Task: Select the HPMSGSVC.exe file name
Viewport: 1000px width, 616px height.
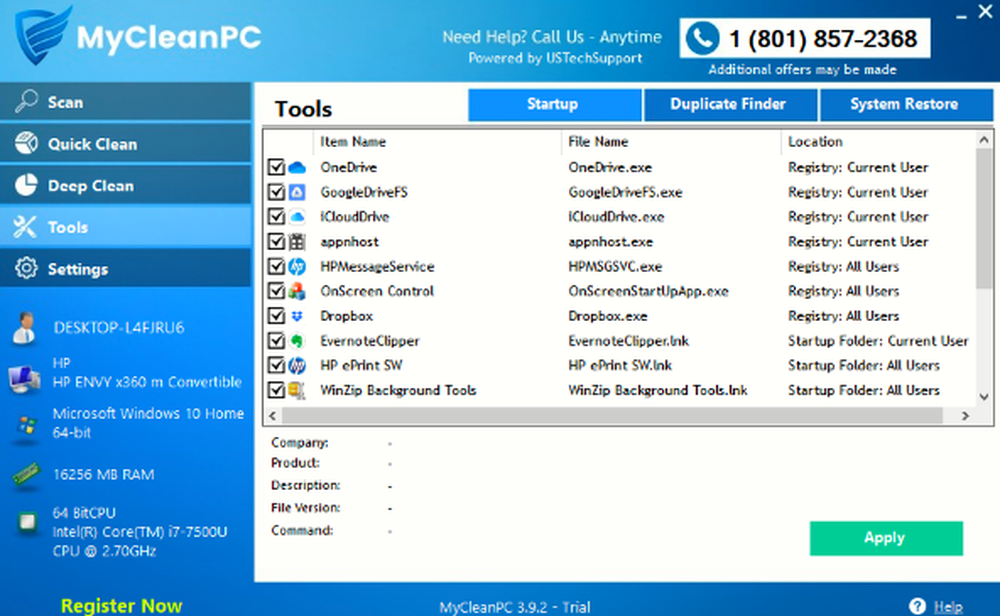Action: click(615, 267)
